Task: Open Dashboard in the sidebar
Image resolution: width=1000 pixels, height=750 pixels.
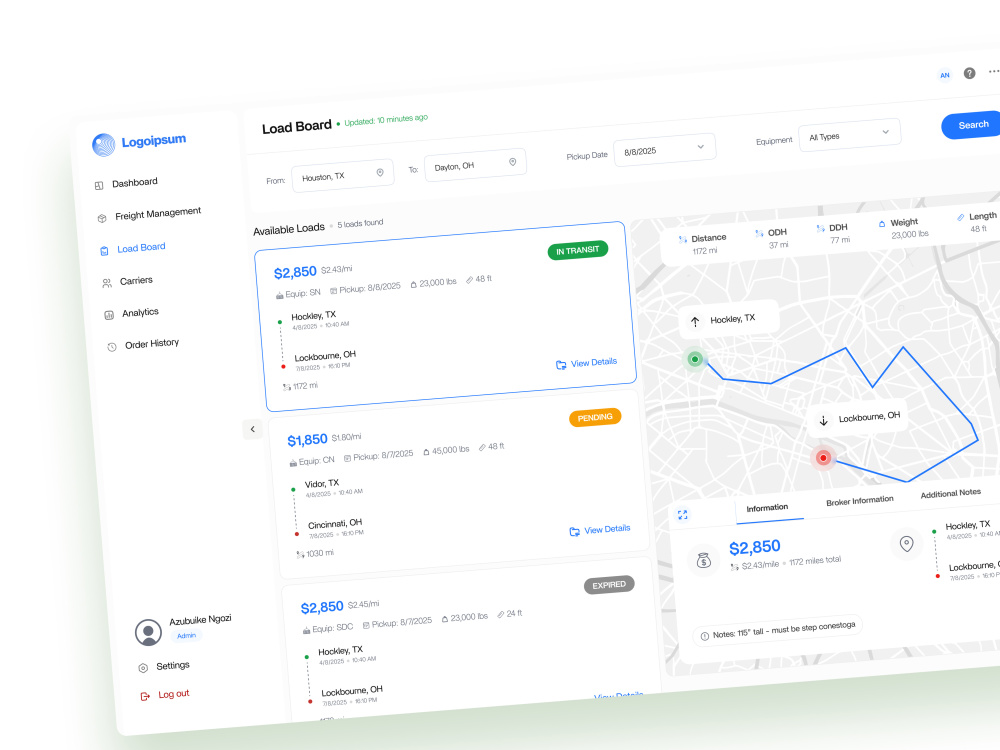Action: tap(135, 183)
